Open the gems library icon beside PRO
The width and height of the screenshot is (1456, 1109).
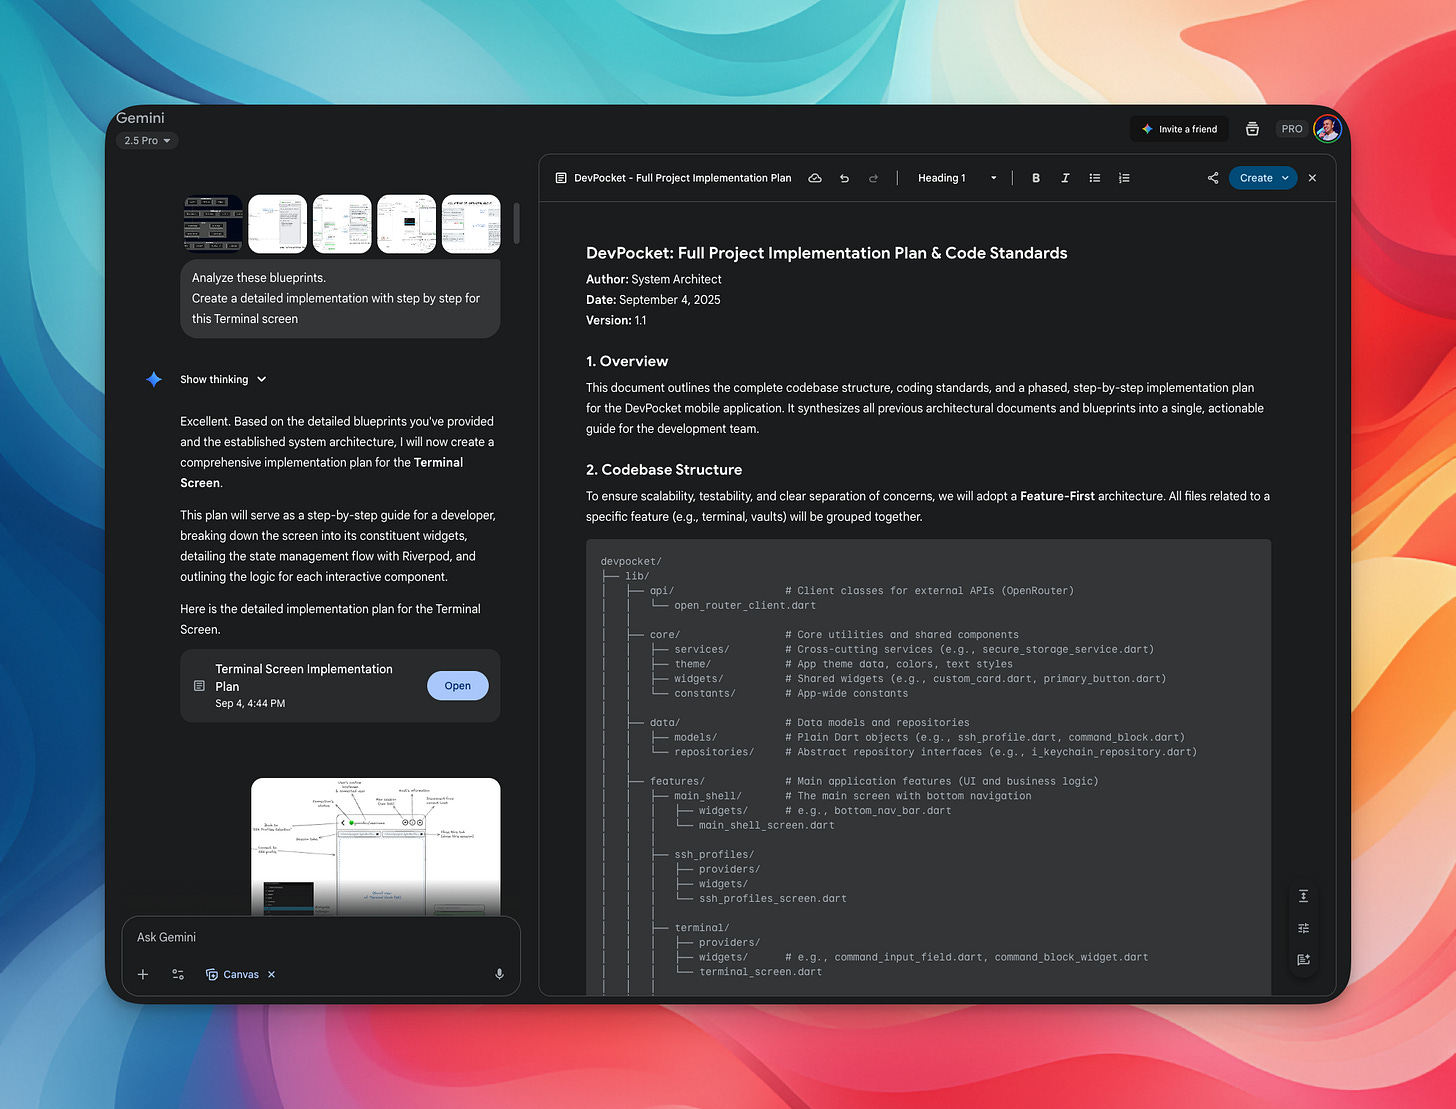(x=1252, y=129)
